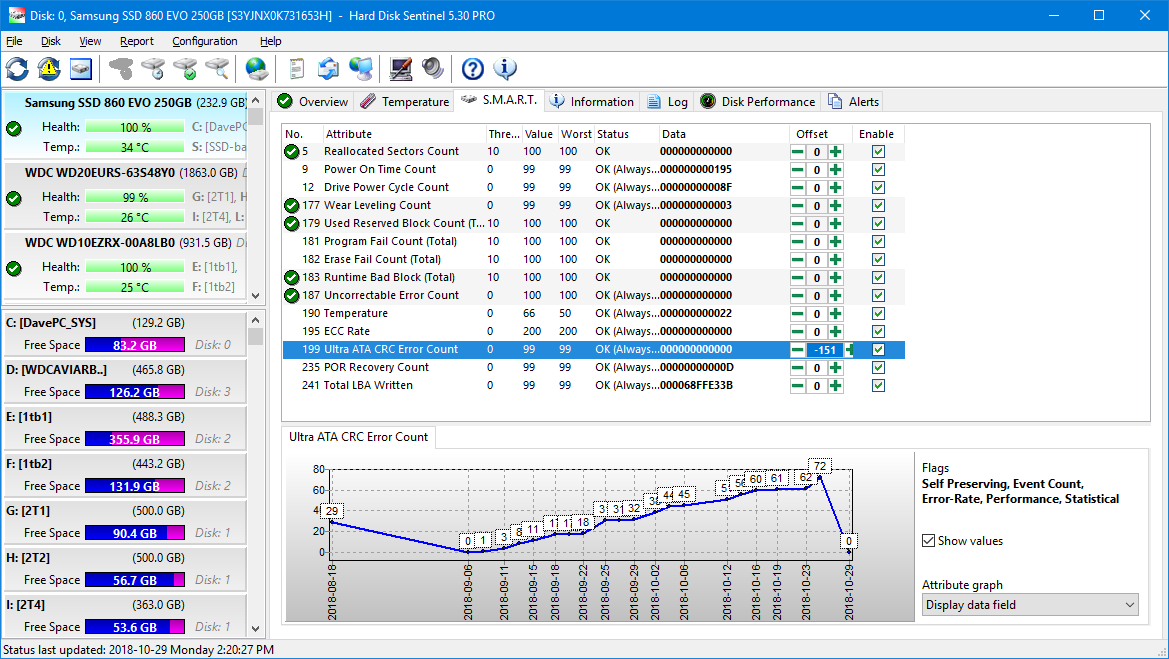Toggle Enable checkbox for Temperature attribute
The image size is (1169, 659).
(878, 314)
